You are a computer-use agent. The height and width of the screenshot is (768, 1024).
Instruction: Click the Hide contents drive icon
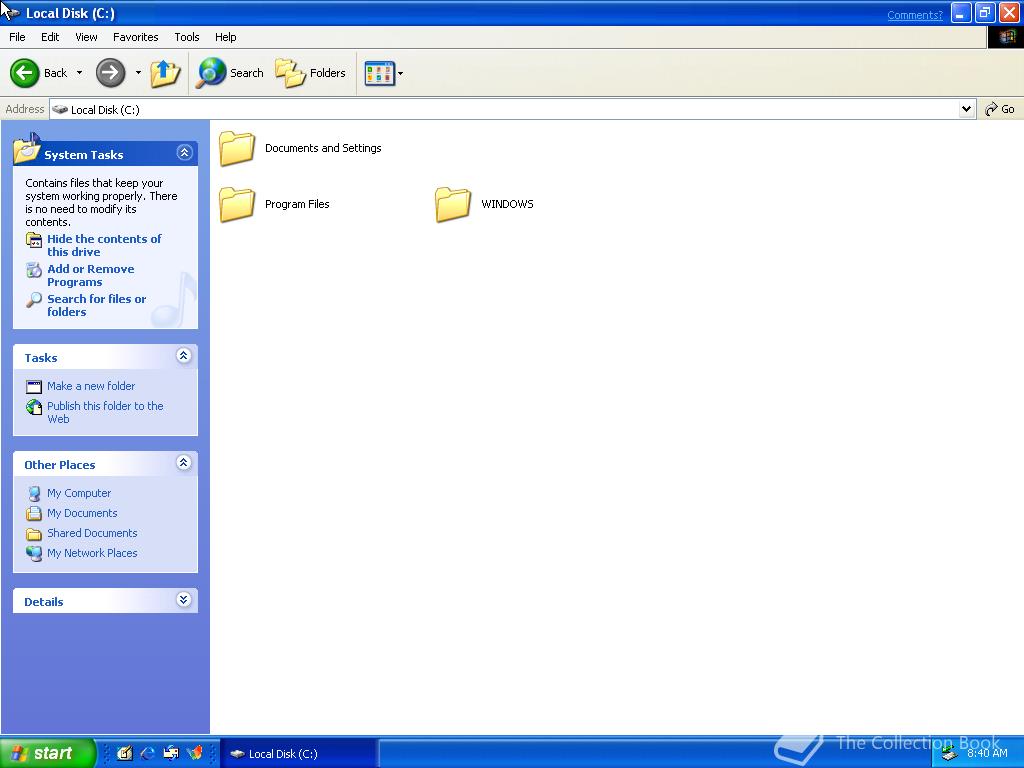pyautogui.click(x=34, y=240)
